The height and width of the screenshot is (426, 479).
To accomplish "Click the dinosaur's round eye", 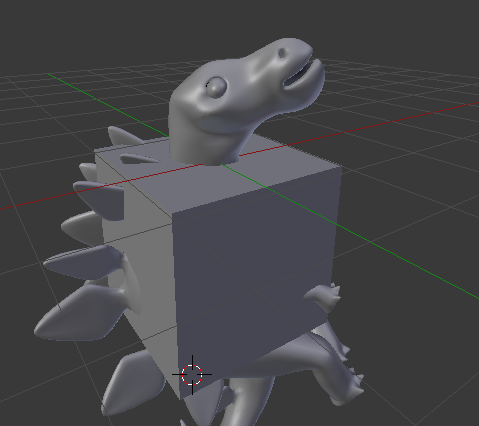I will pos(216,87).
